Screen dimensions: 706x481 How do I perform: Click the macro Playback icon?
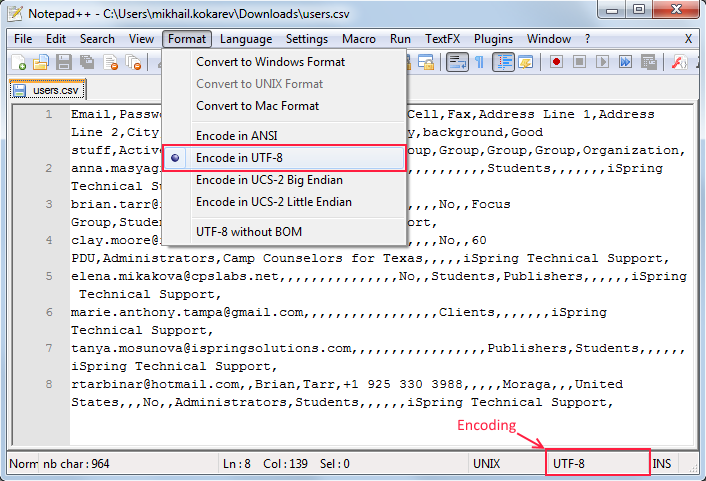602,62
